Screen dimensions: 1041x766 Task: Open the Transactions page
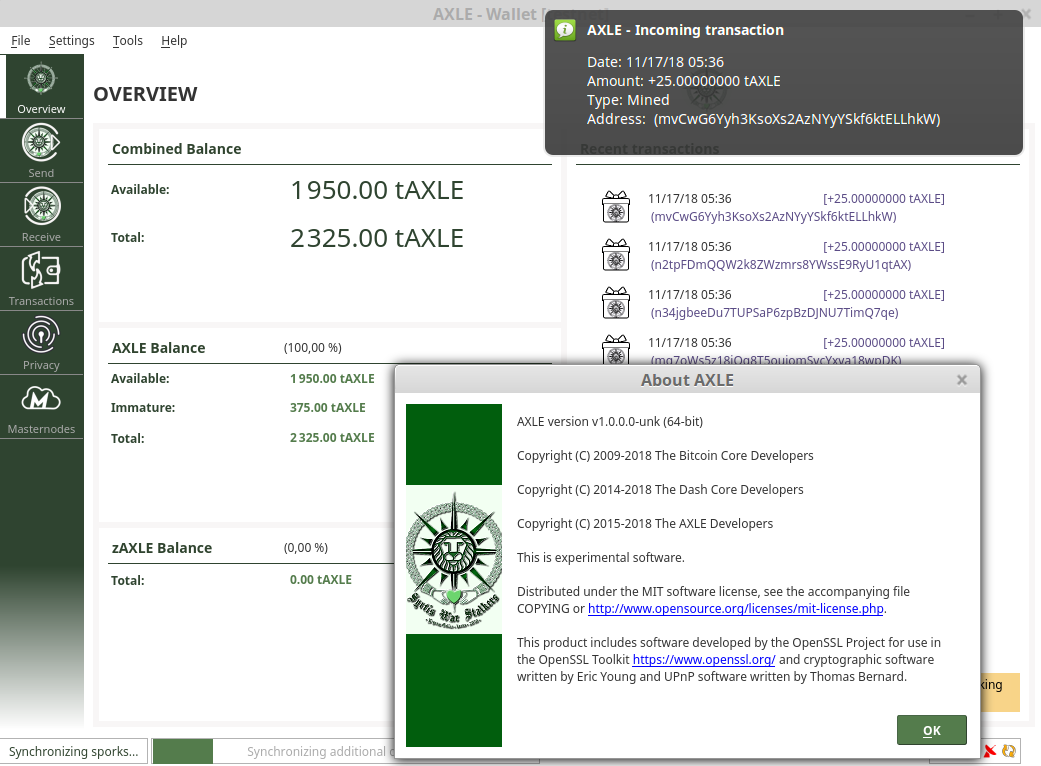pos(42,279)
